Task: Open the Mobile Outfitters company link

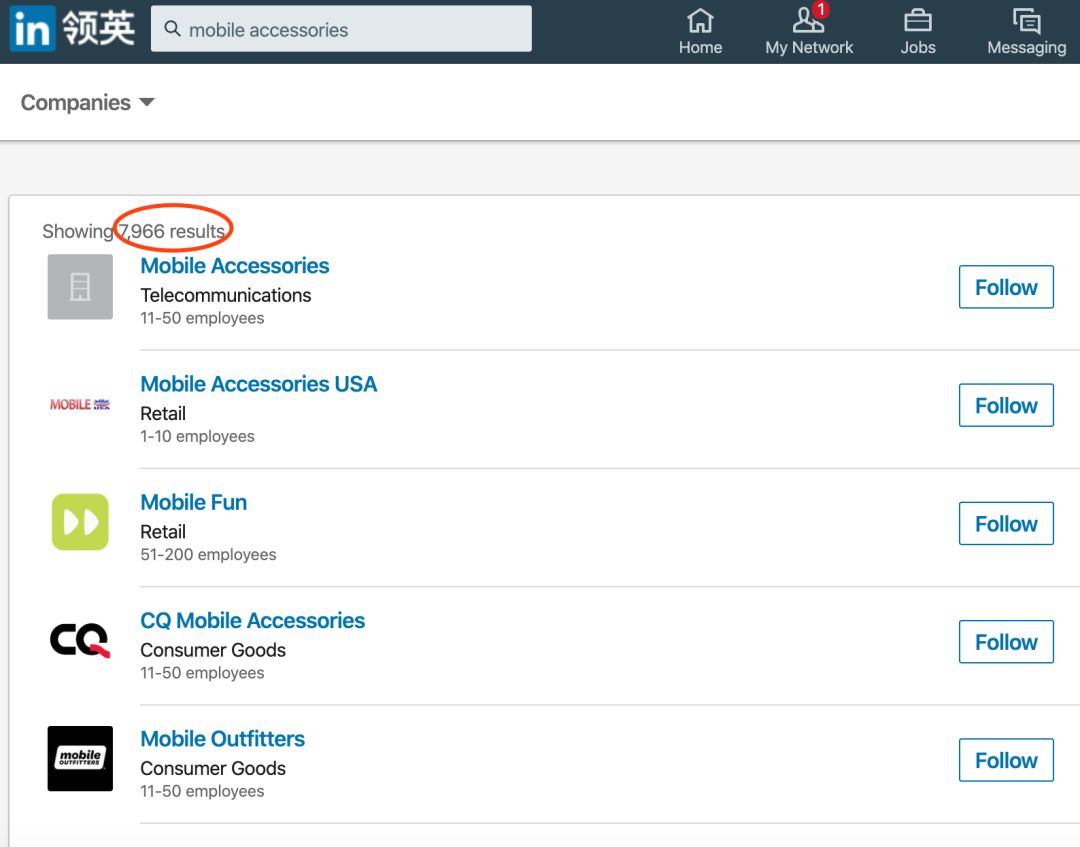Action: (222, 739)
